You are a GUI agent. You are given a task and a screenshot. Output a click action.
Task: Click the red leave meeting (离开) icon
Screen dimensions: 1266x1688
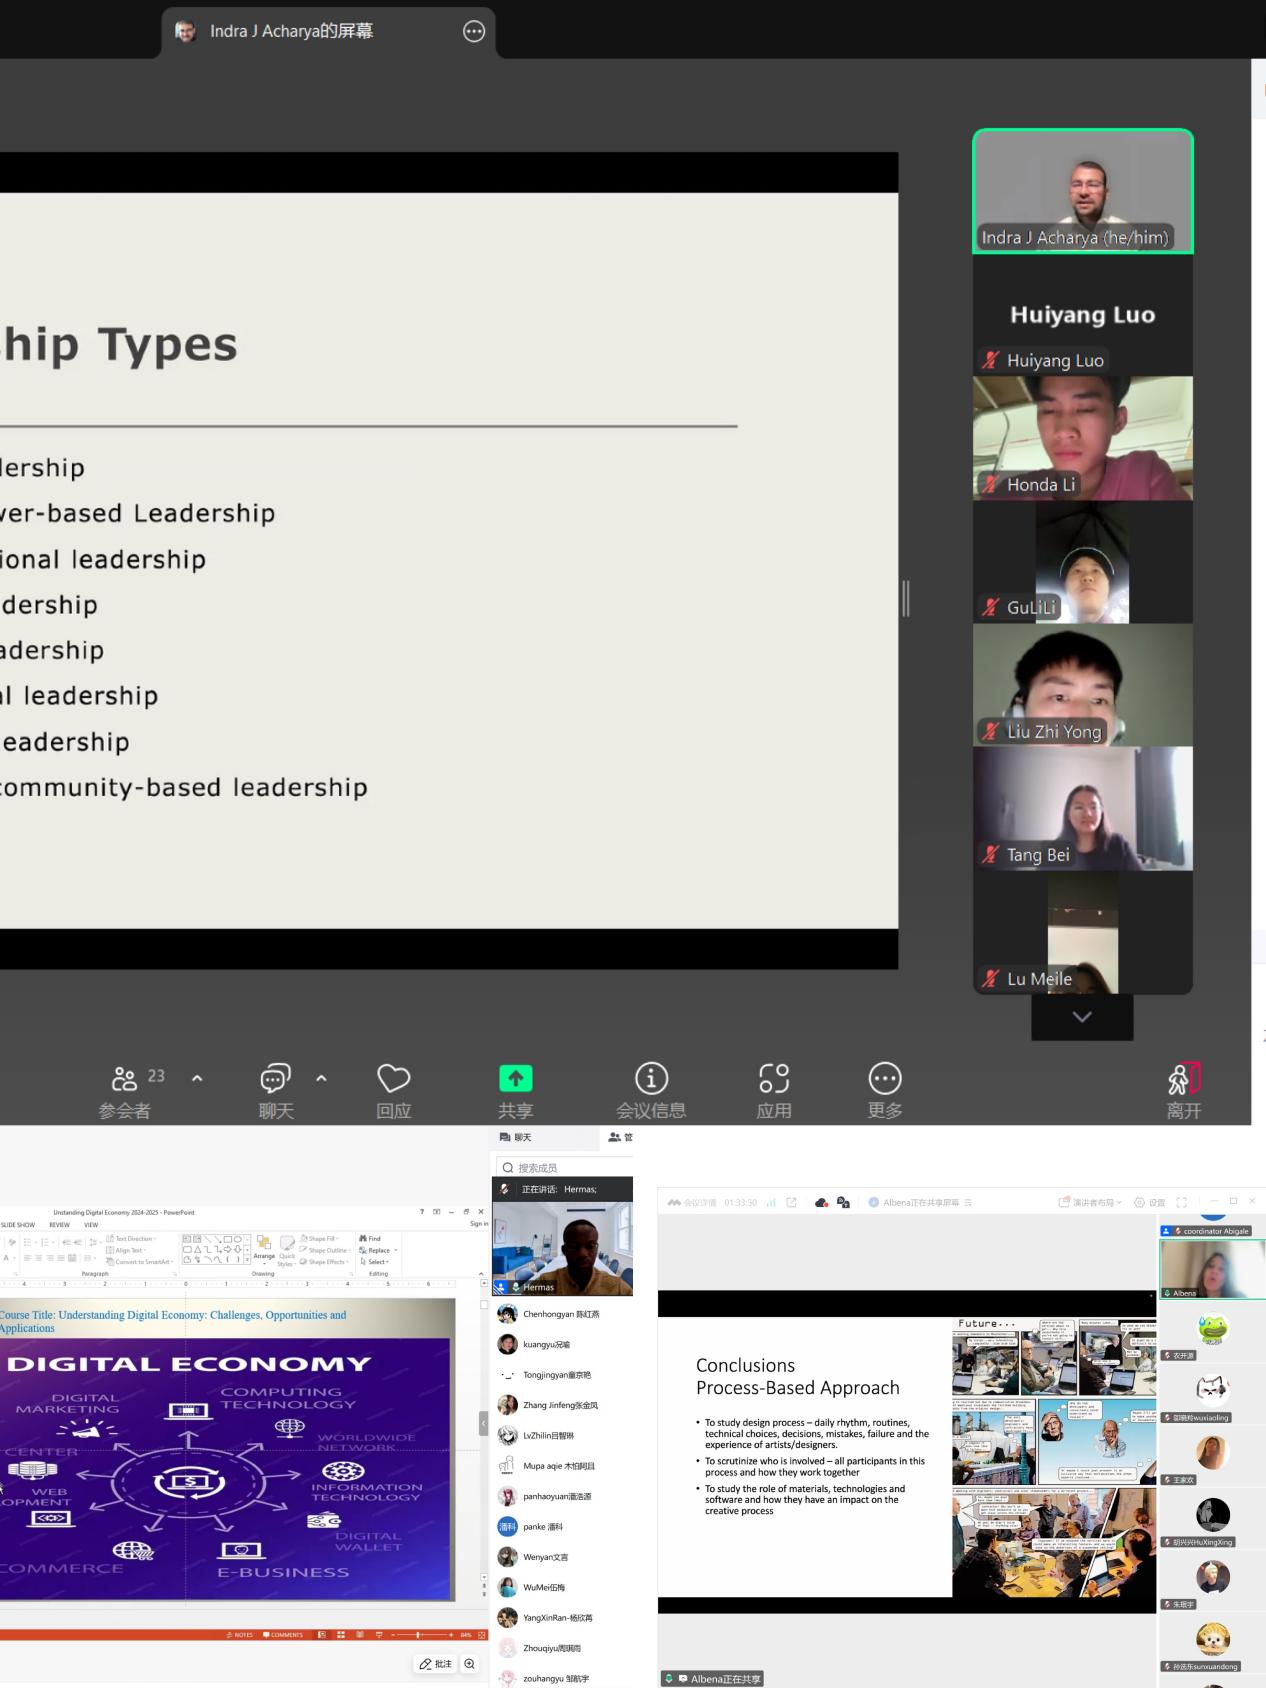pos(1183,1080)
